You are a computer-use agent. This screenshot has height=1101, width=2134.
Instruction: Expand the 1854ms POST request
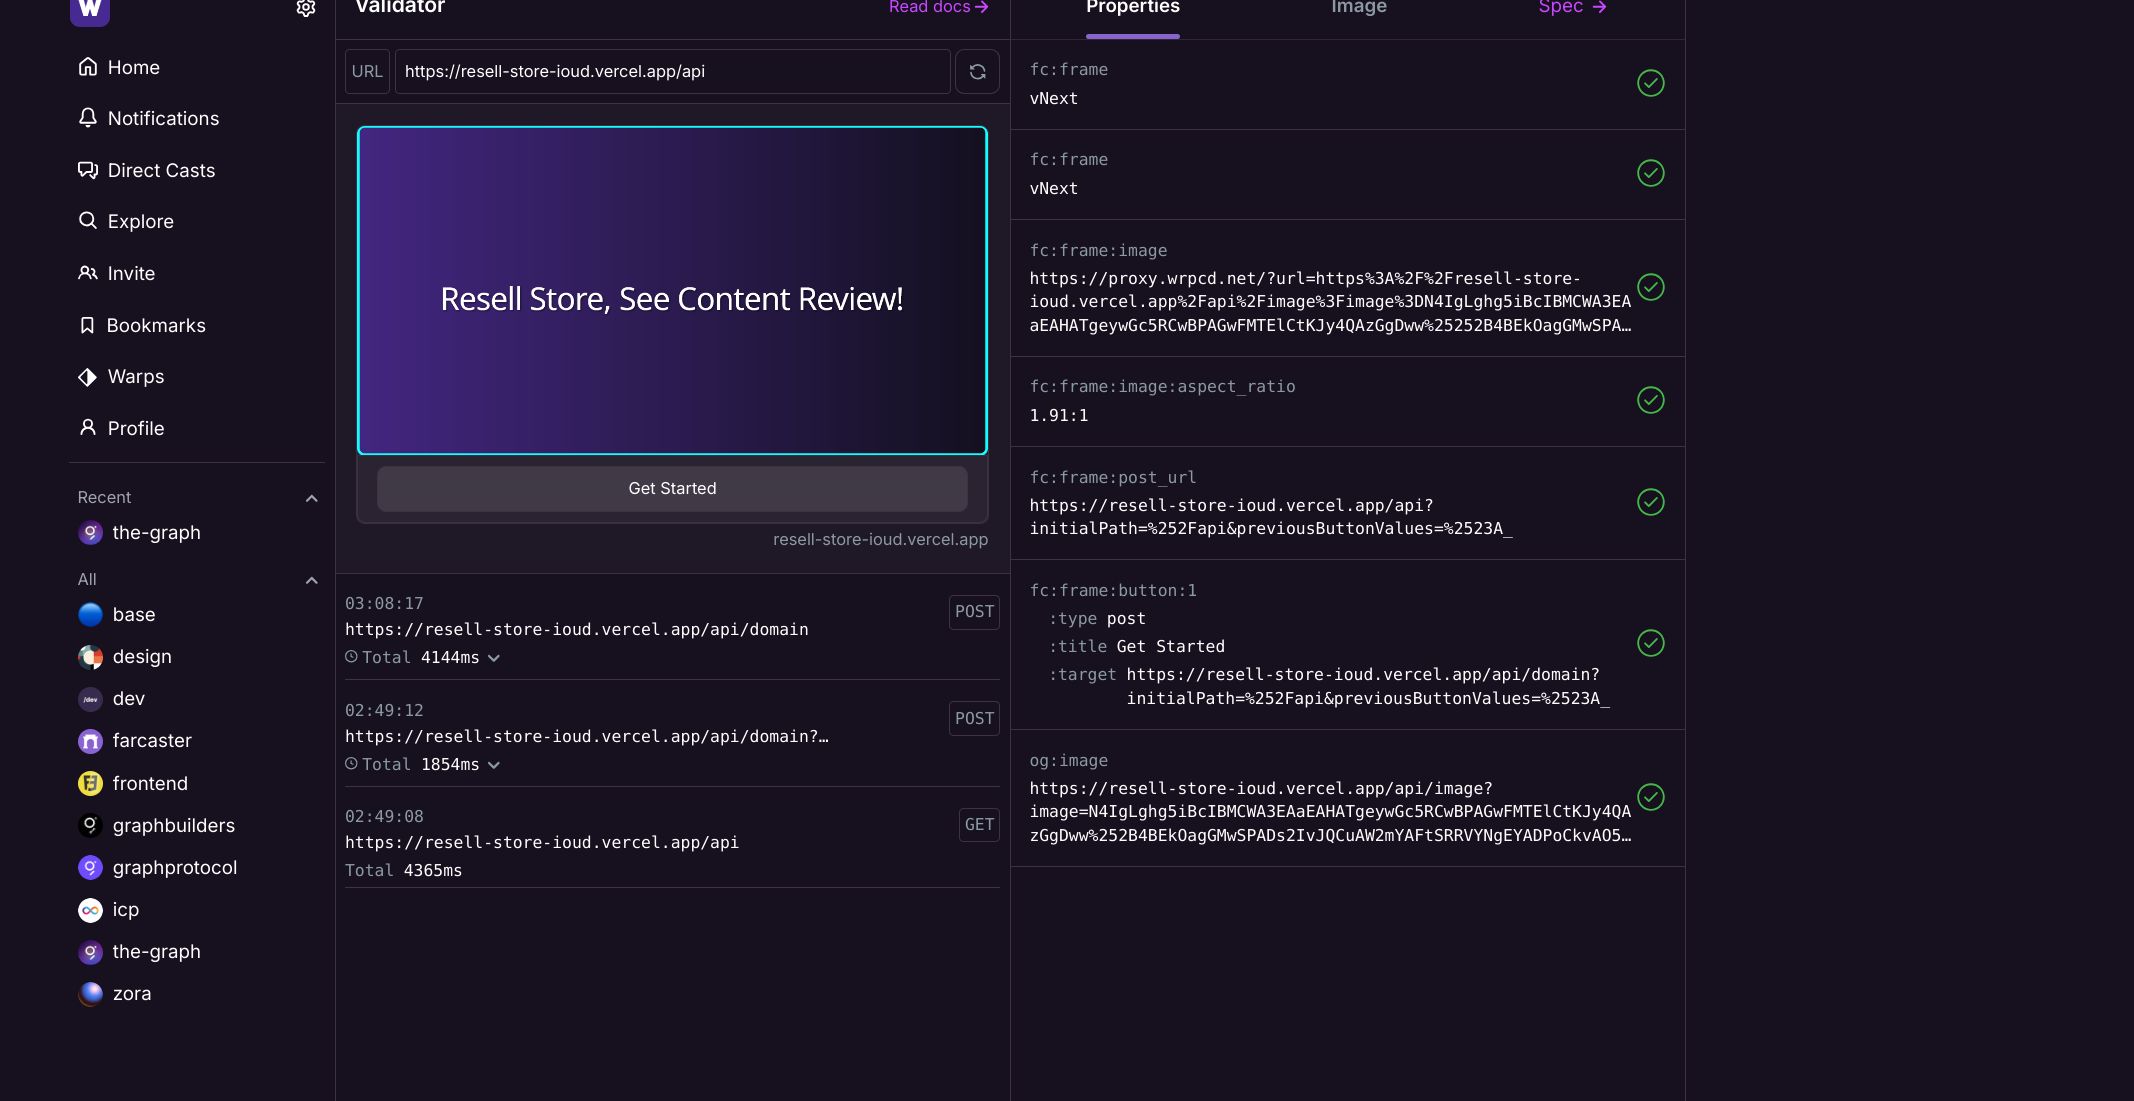(494, 765)
